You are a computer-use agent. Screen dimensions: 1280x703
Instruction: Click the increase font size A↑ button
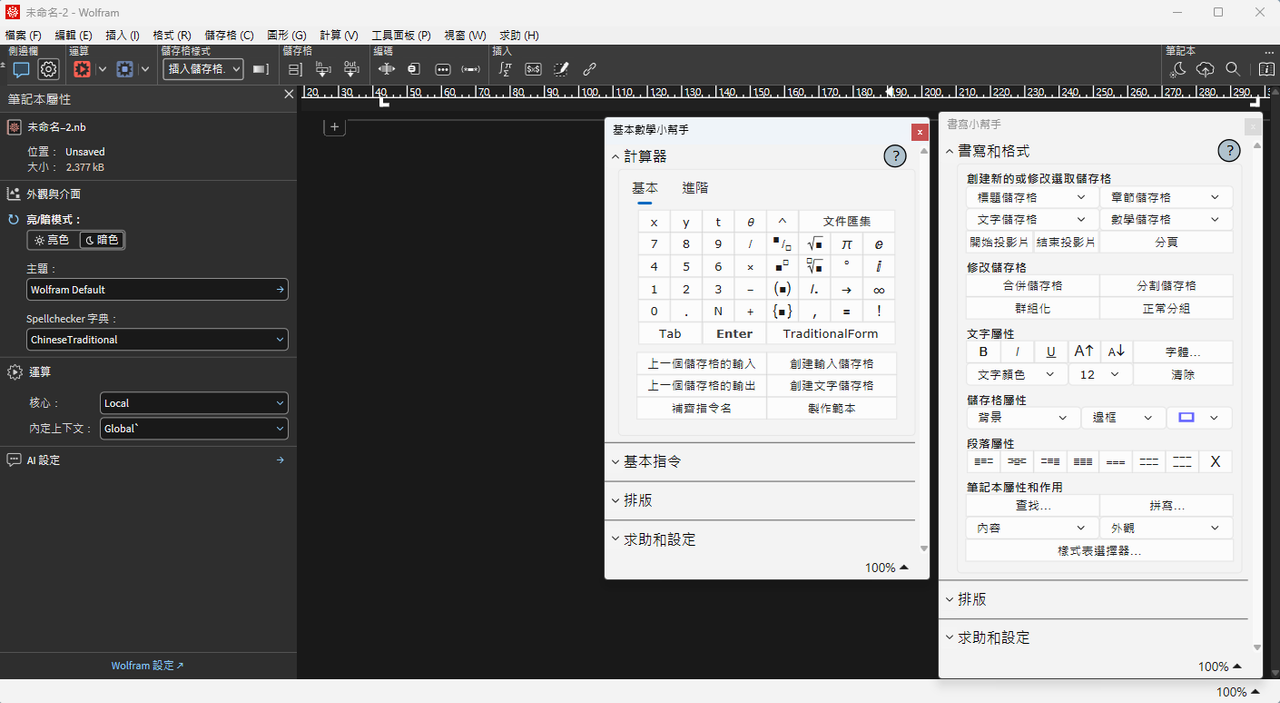pyautogui.click(x=1084, y=351)
